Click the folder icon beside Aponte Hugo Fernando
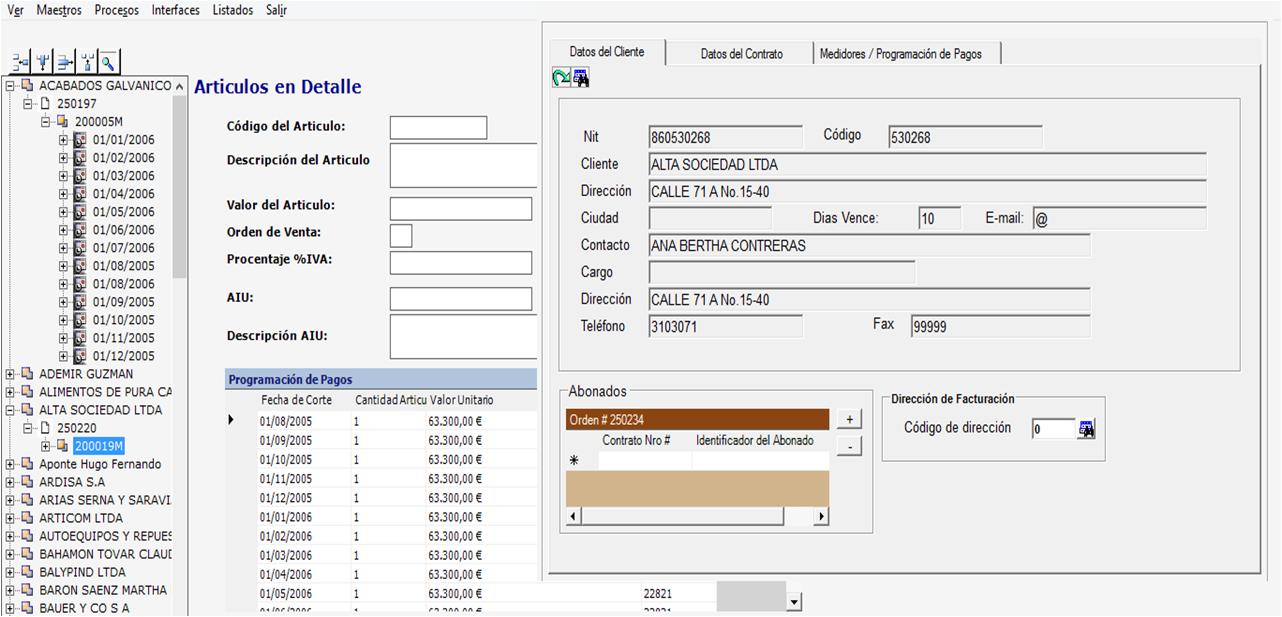Screen dimensions: 1282x617 click(x=27, y=464)
